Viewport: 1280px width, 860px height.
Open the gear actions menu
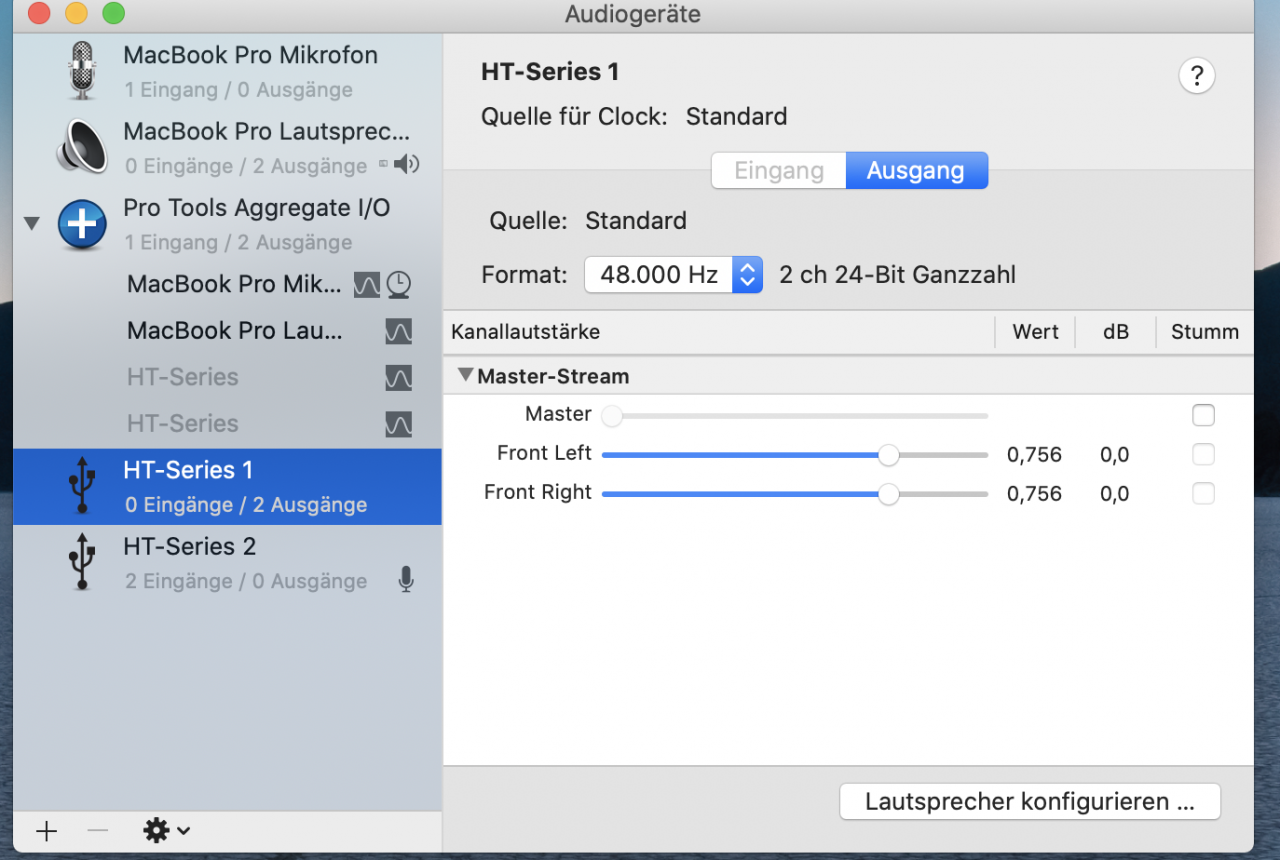[166, 830]
